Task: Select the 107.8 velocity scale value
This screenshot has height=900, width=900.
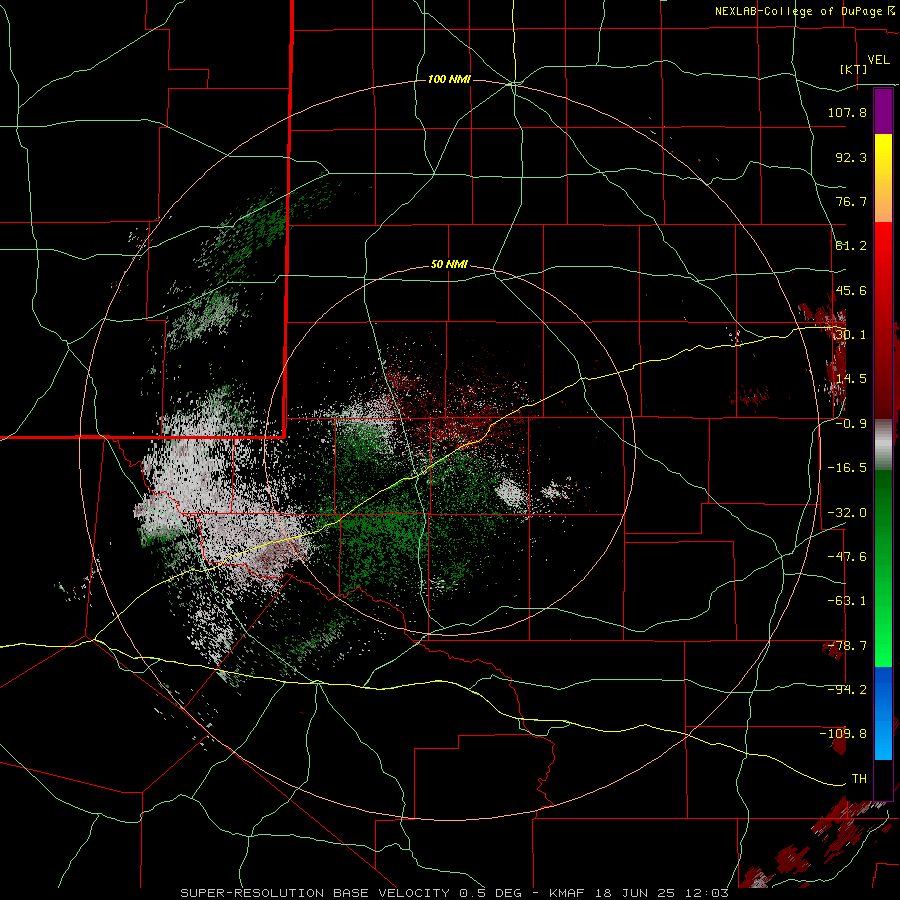Action: click(847, 112)
